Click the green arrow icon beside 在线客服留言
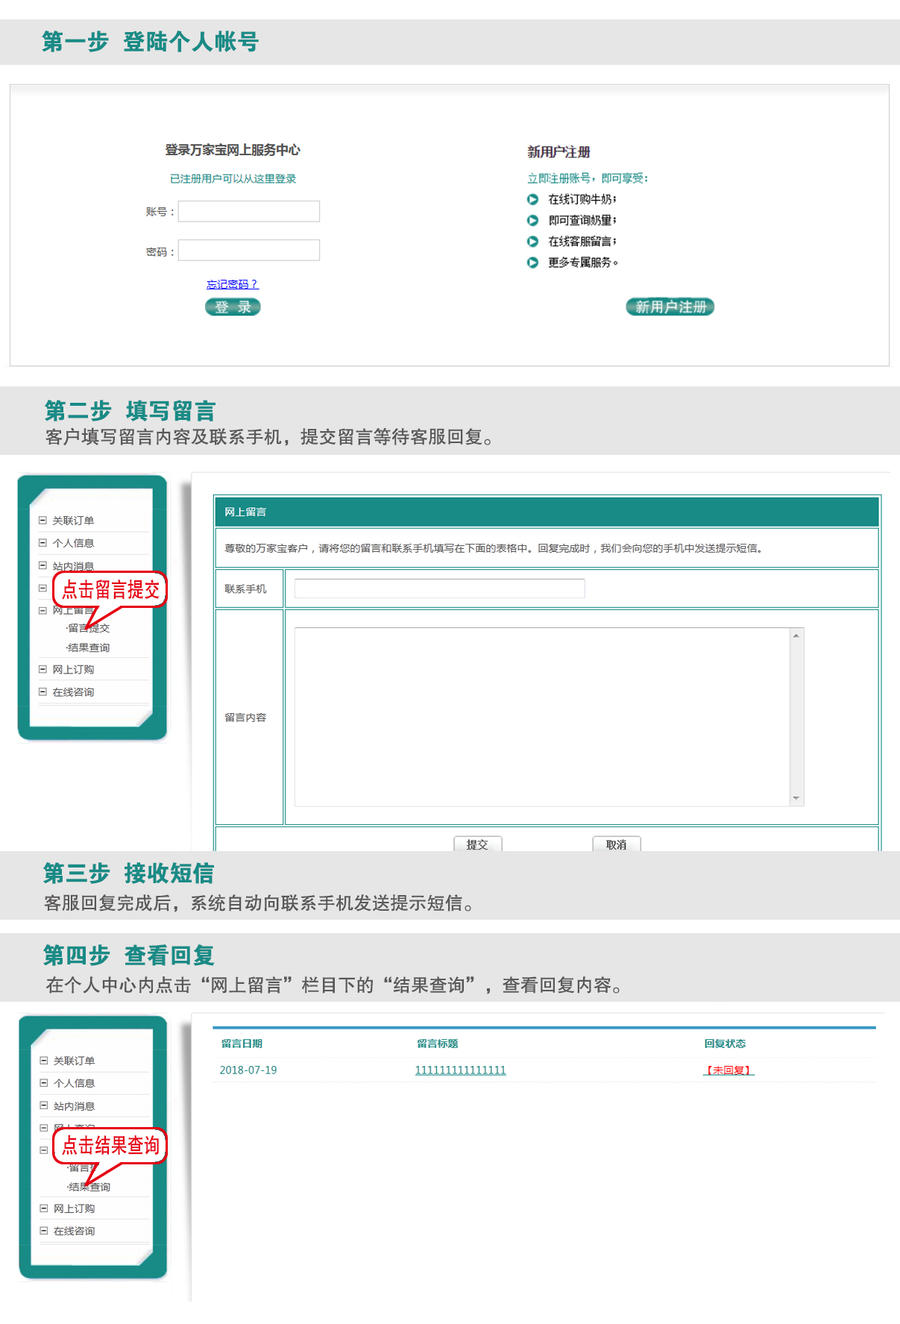Viewport: 900px width, 1324px height. [533, 241]
